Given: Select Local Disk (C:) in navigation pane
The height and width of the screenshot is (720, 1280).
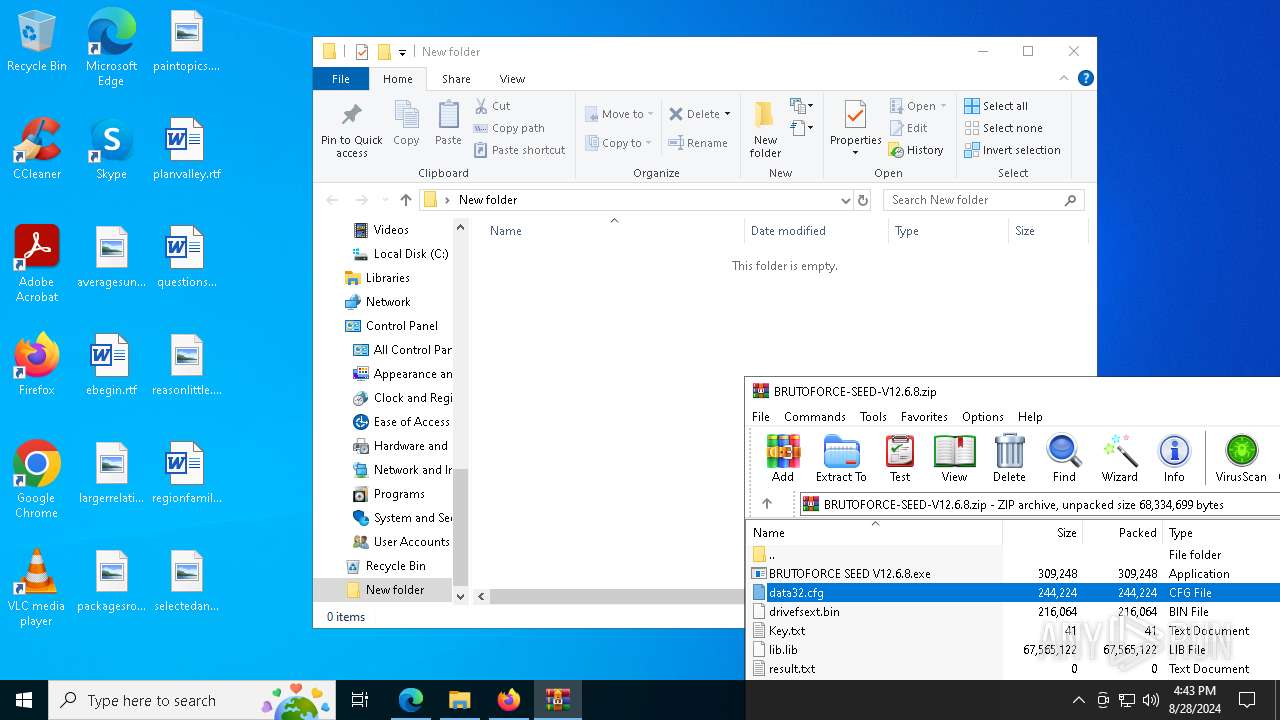Looking at the screenshot, I should pos(400,254).
